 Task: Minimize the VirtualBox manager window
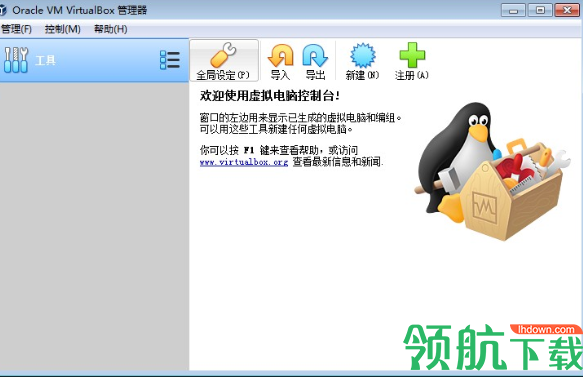coord(513,10)
